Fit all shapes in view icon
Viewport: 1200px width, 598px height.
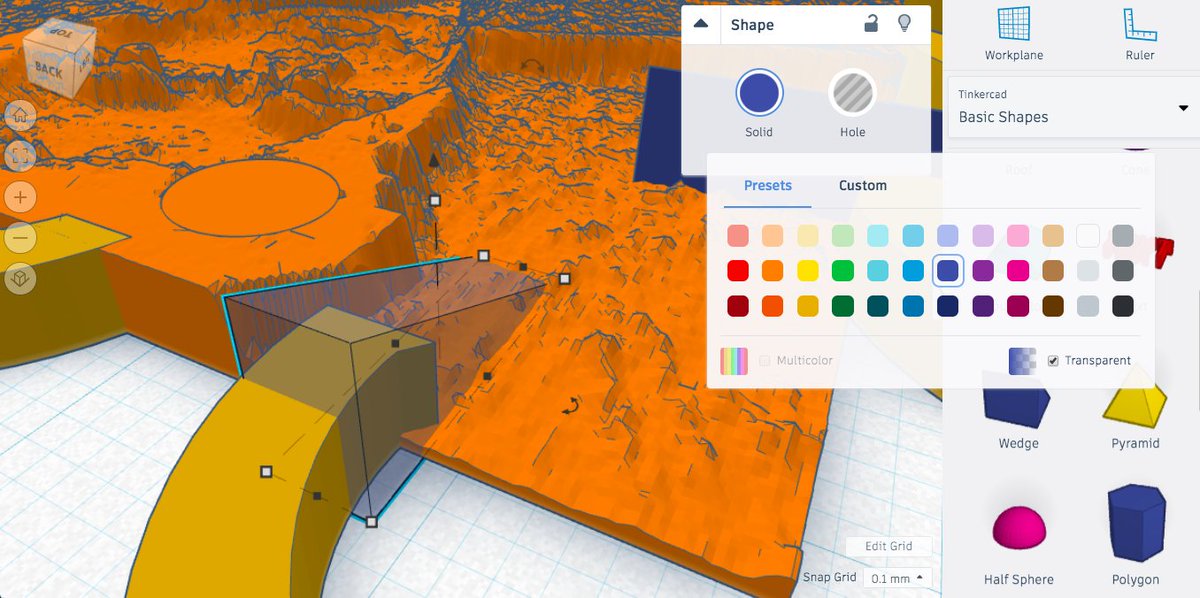19,155
